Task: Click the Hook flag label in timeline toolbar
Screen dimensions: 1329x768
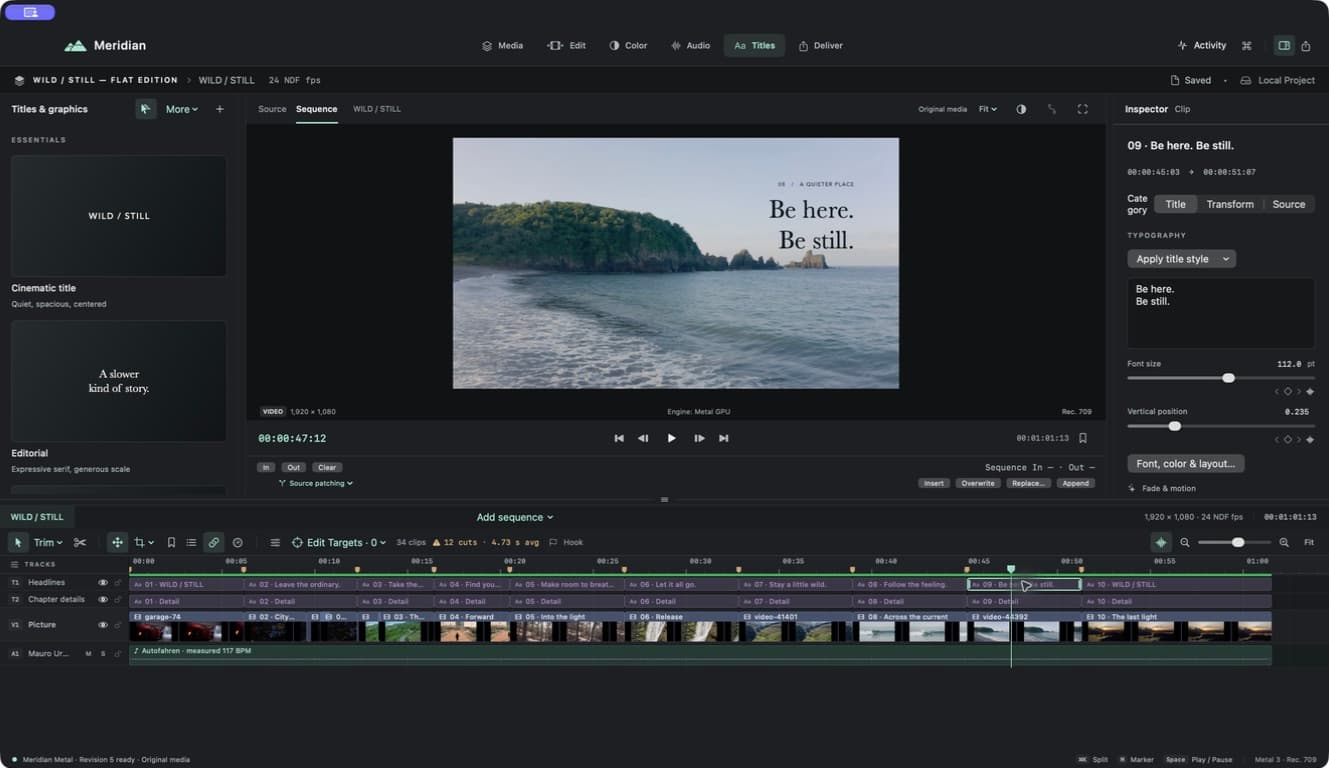Action: click(x=566, y=542)
